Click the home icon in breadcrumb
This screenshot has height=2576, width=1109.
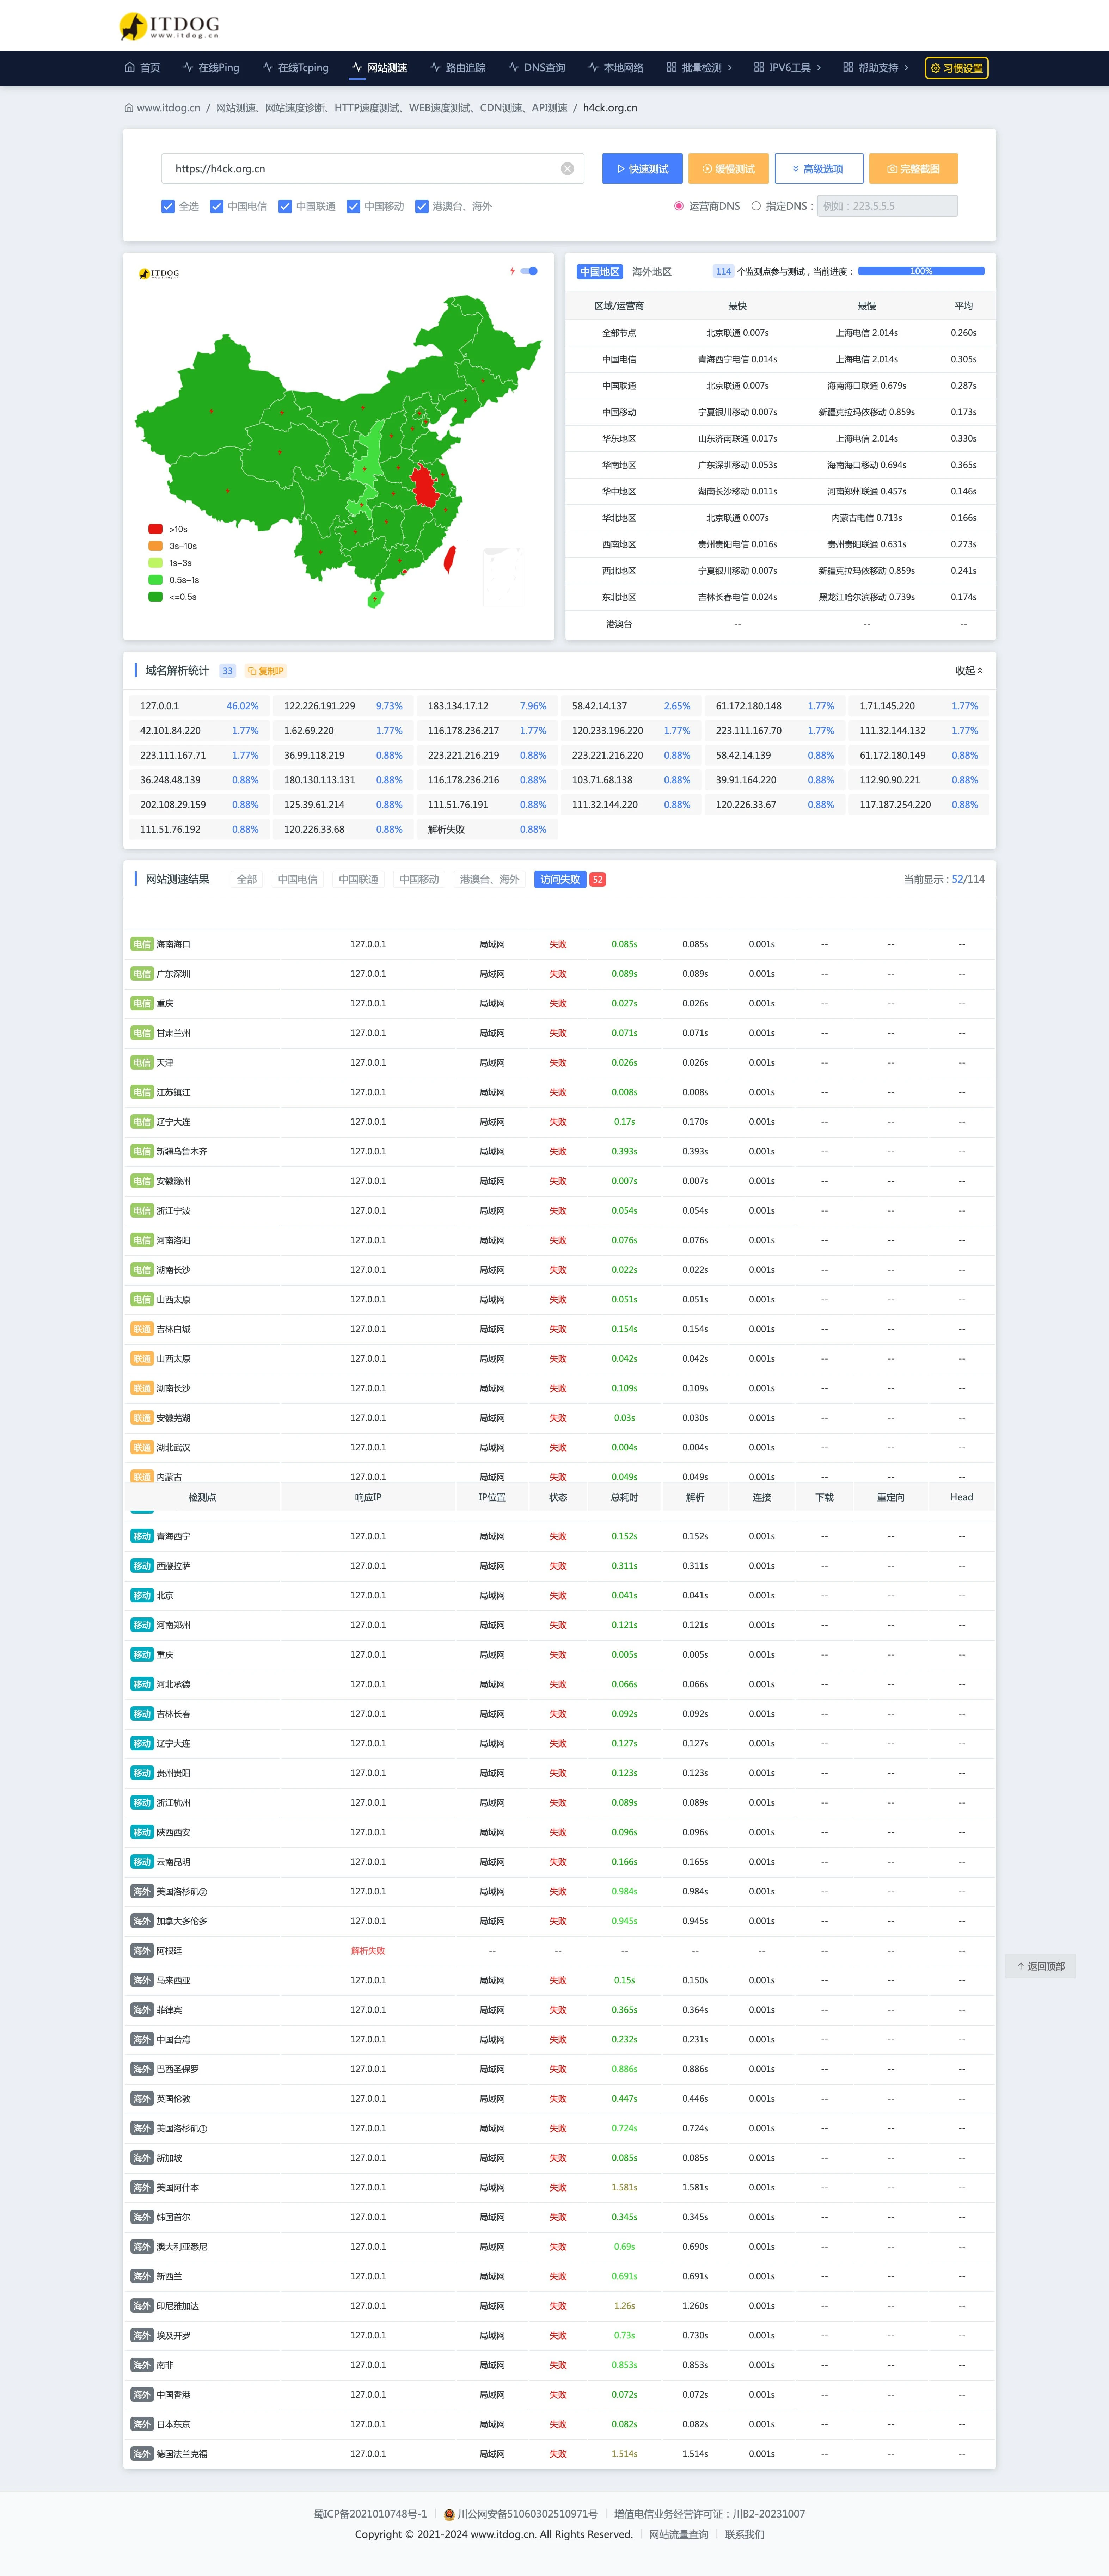click(129, 108)
